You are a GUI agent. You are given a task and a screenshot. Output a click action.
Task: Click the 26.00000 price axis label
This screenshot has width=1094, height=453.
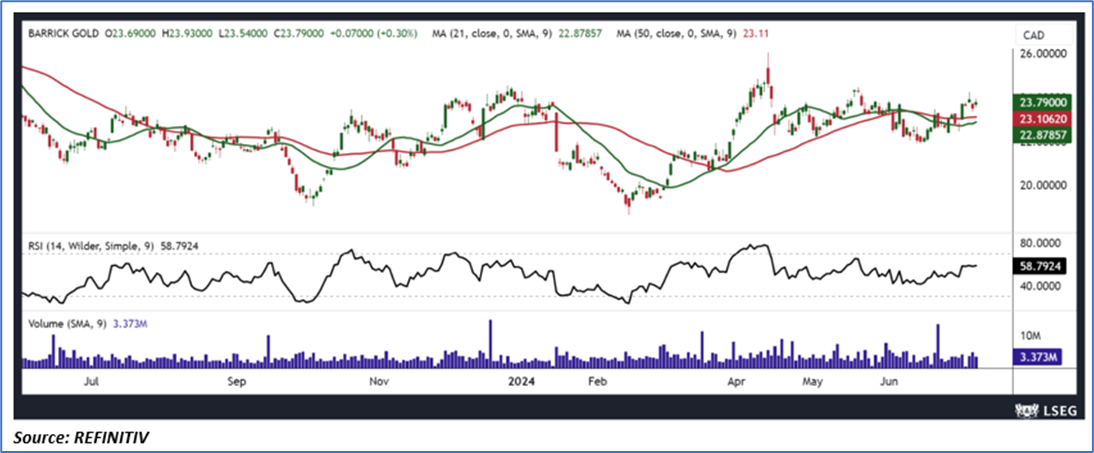1042,54
